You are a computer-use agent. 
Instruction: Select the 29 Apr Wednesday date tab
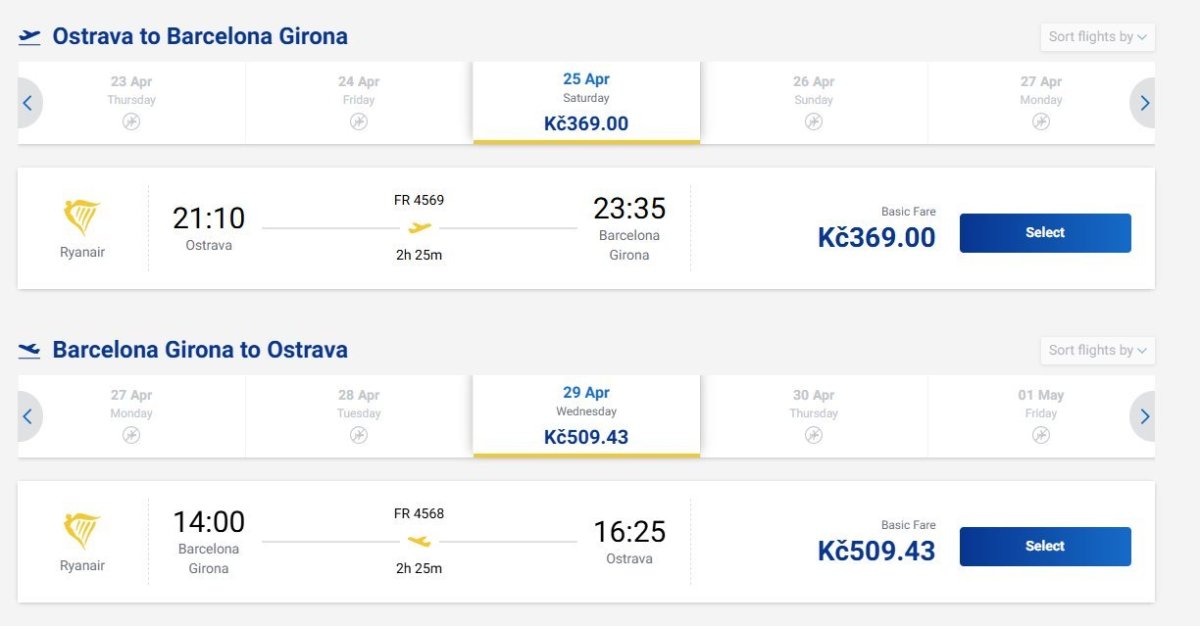pyautogui.click(x=586, y=415)
